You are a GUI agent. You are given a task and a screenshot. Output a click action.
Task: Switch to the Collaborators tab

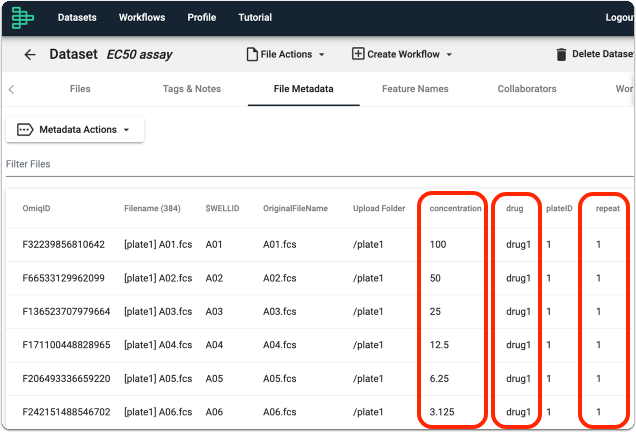(527, 89)
